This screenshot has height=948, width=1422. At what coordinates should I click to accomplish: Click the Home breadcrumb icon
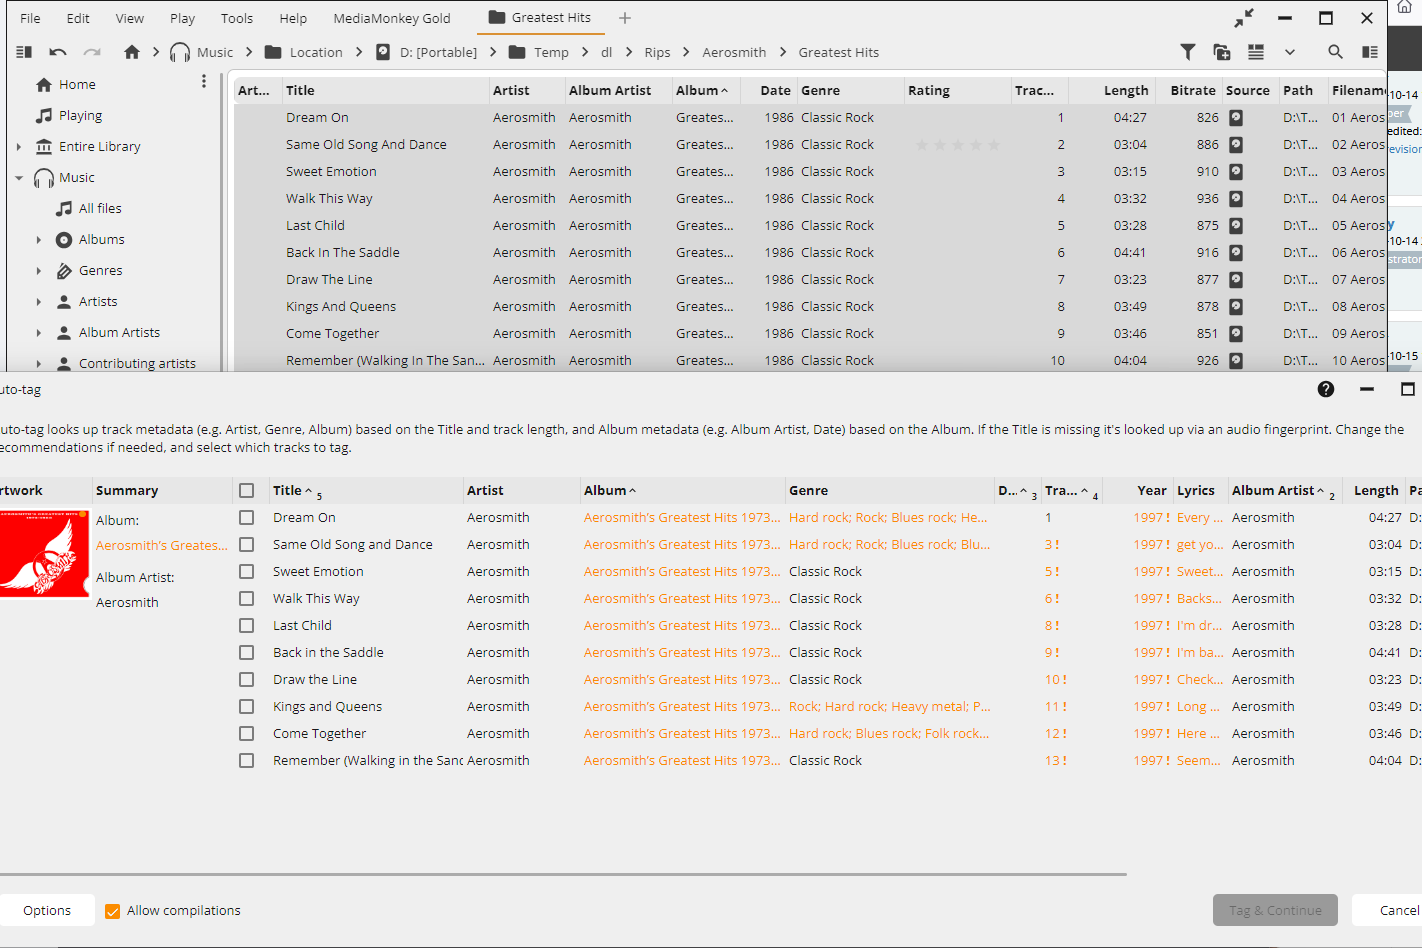coord(131,52)
